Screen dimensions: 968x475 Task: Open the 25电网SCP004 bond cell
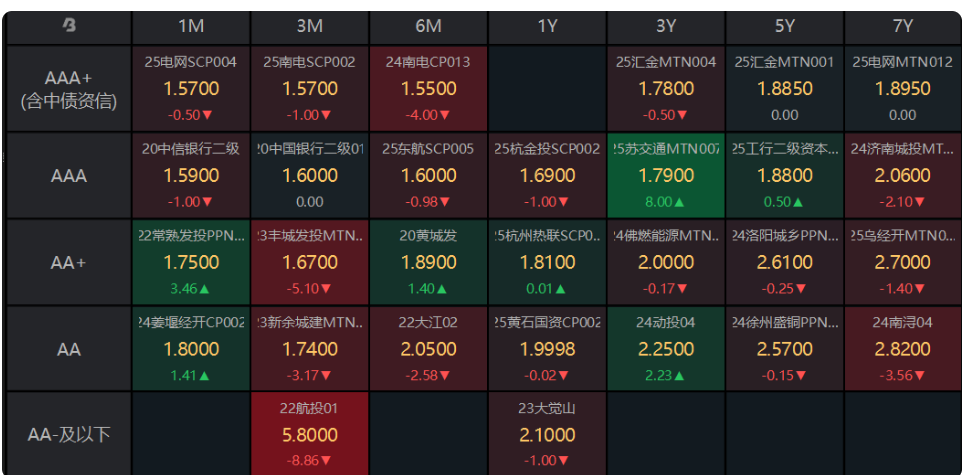pyautogui.click(x=191, y=88)
